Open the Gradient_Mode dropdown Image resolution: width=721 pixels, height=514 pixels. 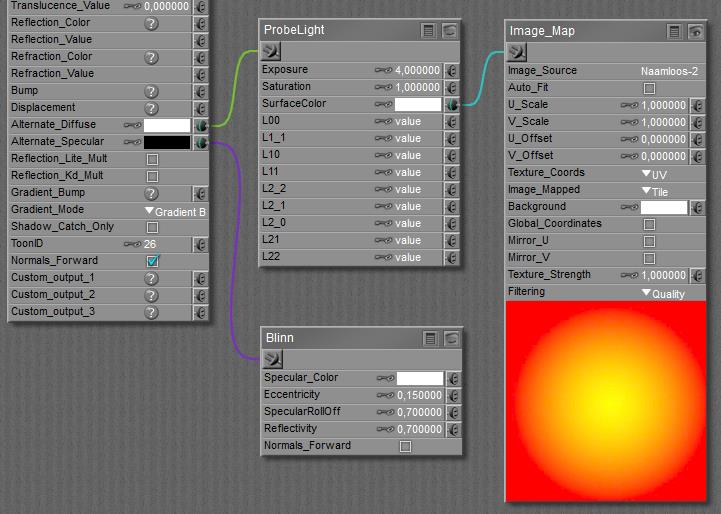coord(175,211)
